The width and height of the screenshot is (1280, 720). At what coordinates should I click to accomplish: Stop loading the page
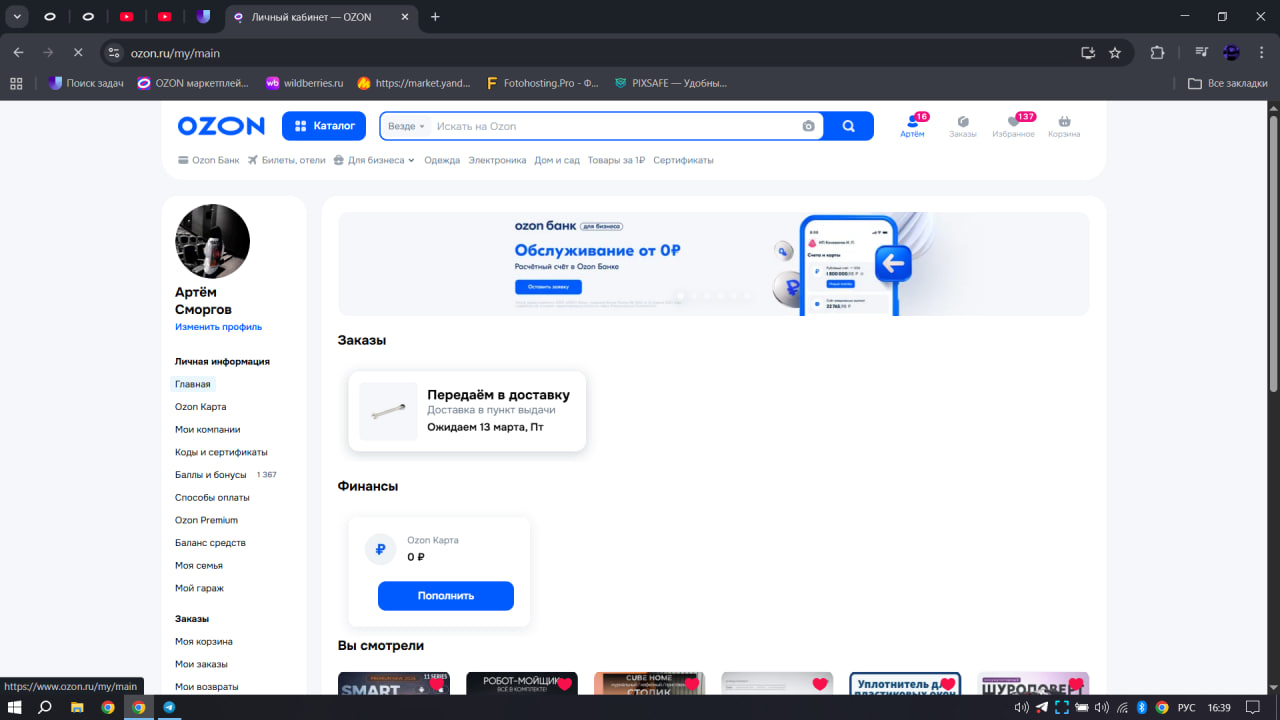[x=77, y=53]
